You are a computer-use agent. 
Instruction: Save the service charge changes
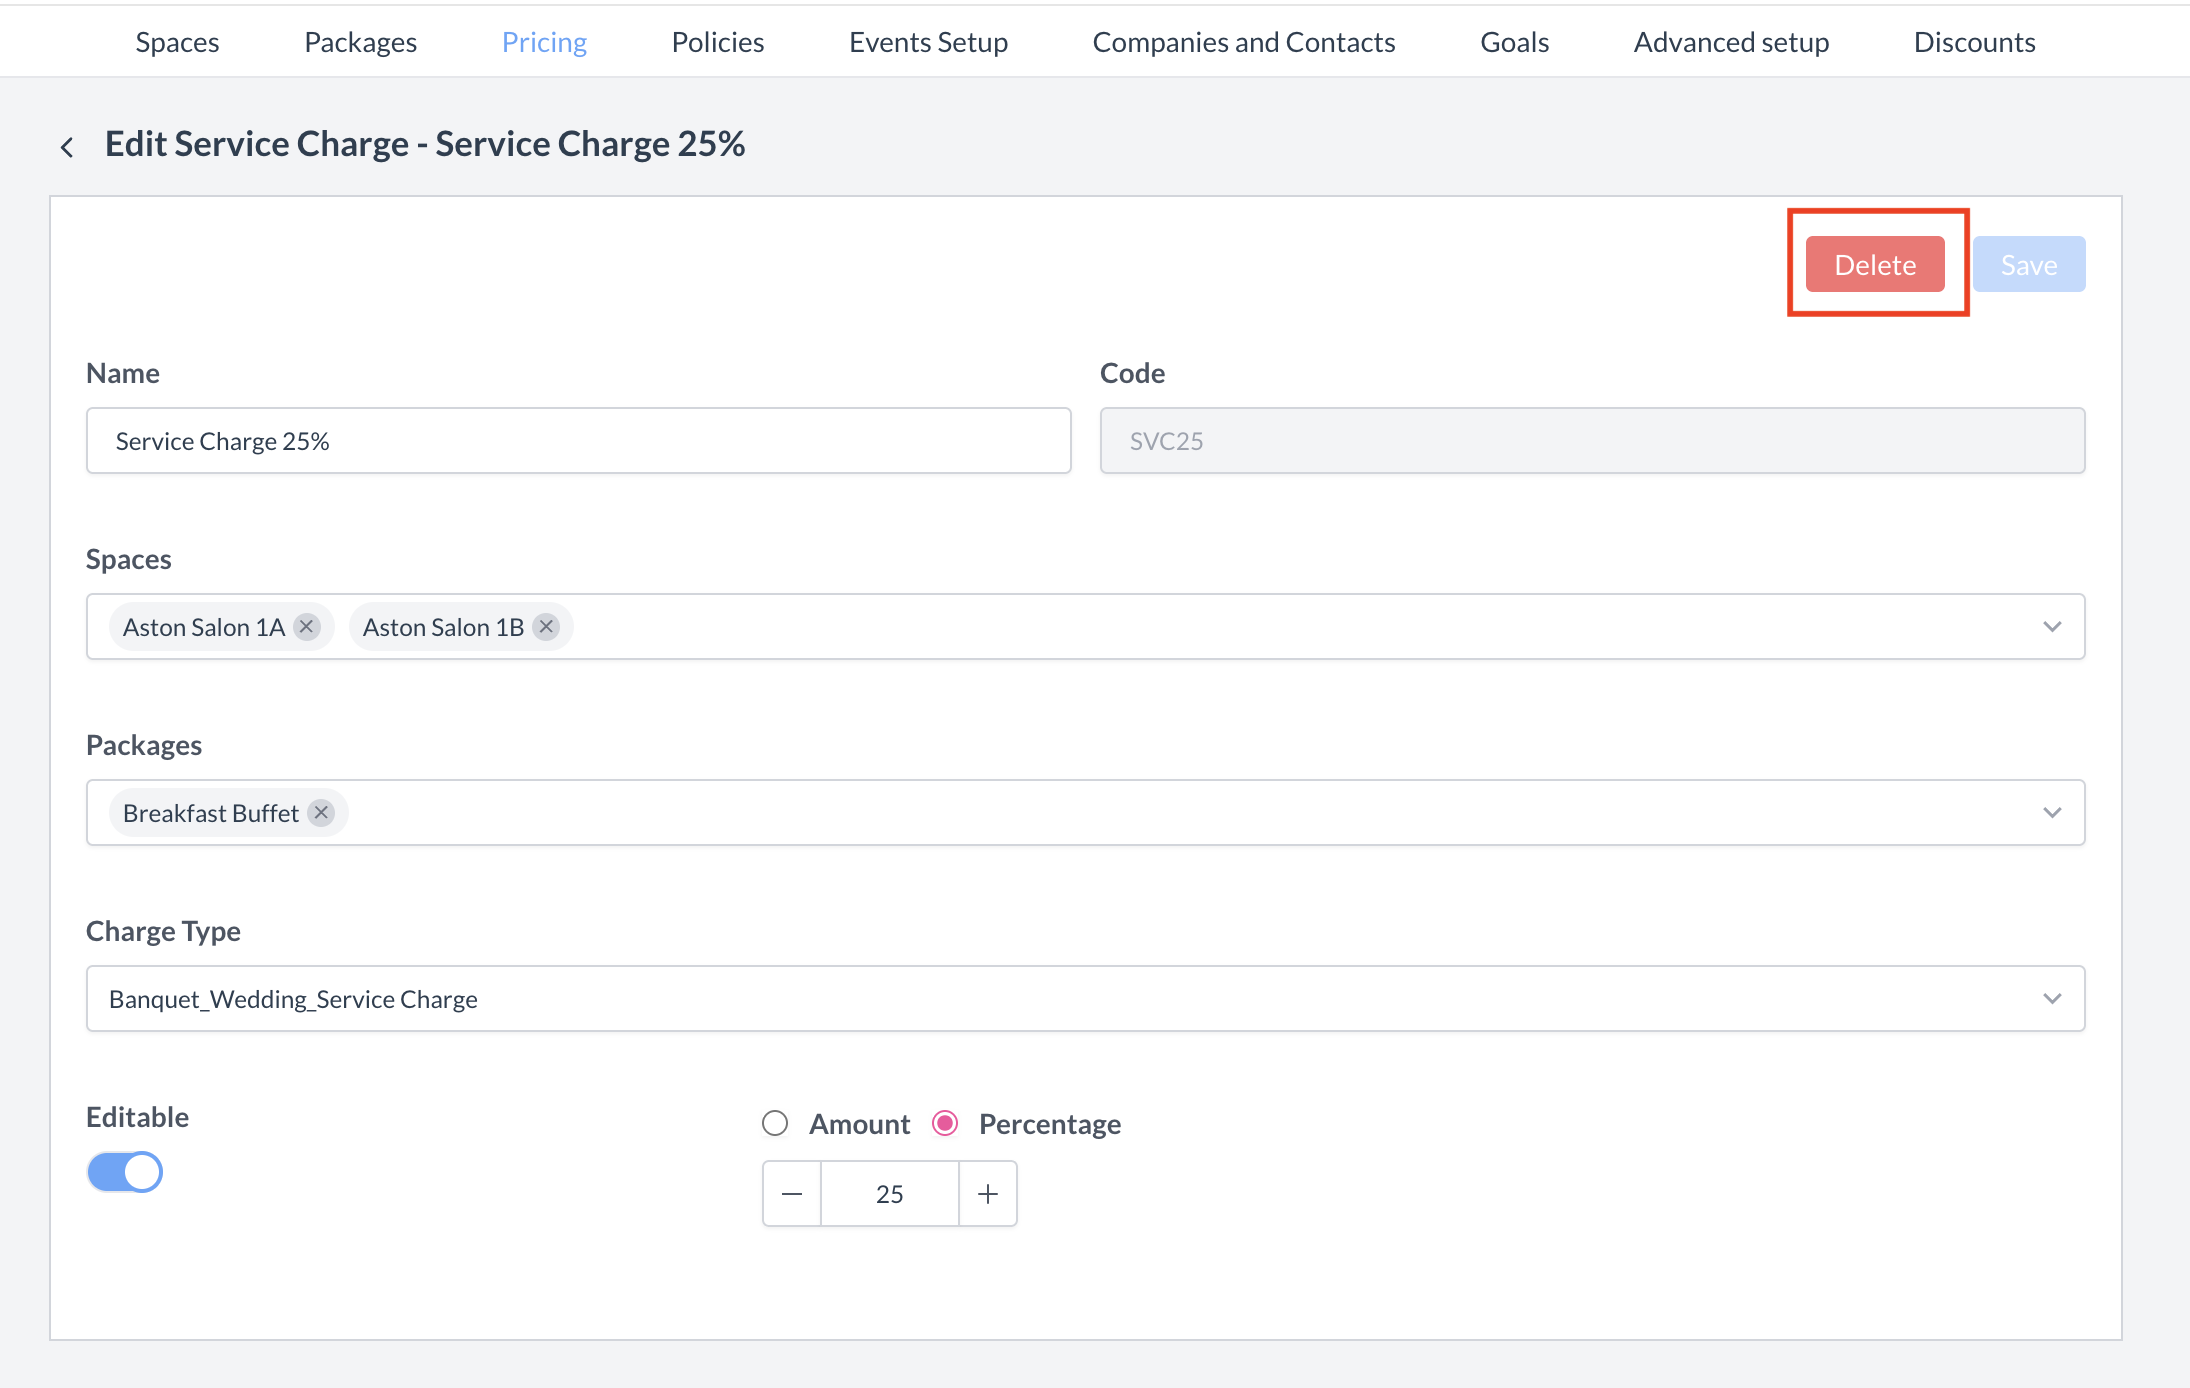coord(2029,263)
